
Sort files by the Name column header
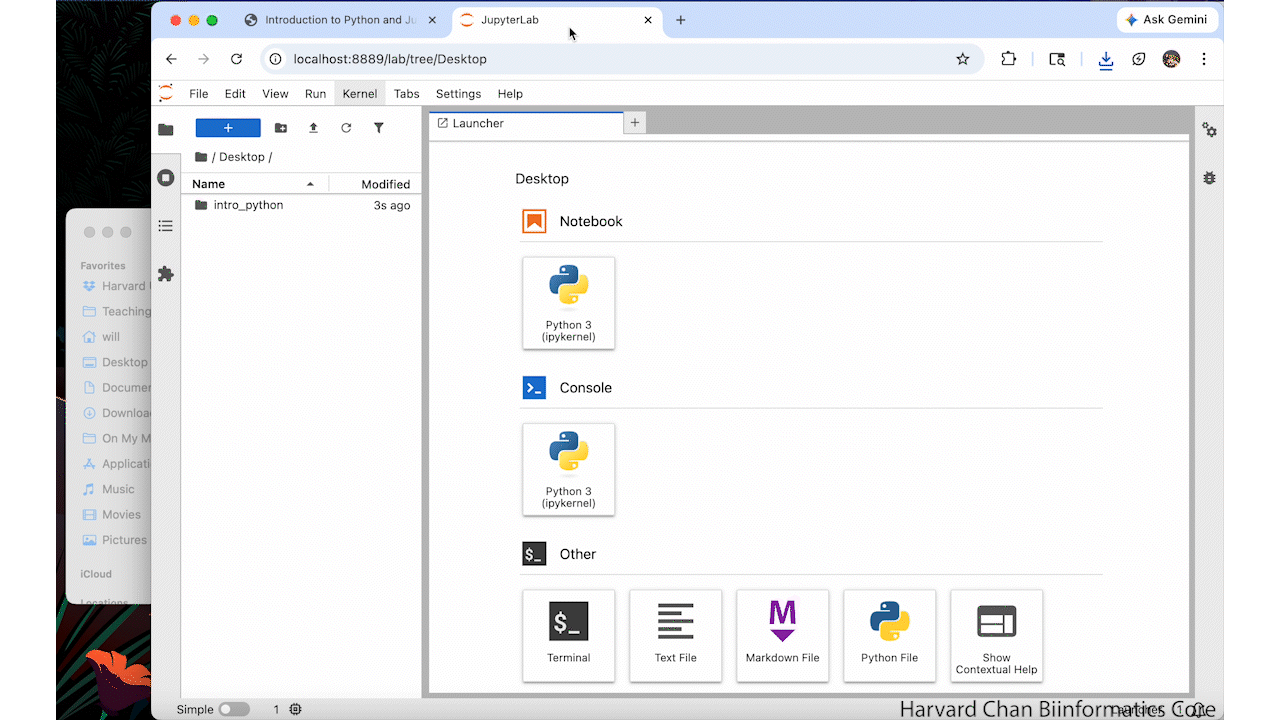[252, 184]
